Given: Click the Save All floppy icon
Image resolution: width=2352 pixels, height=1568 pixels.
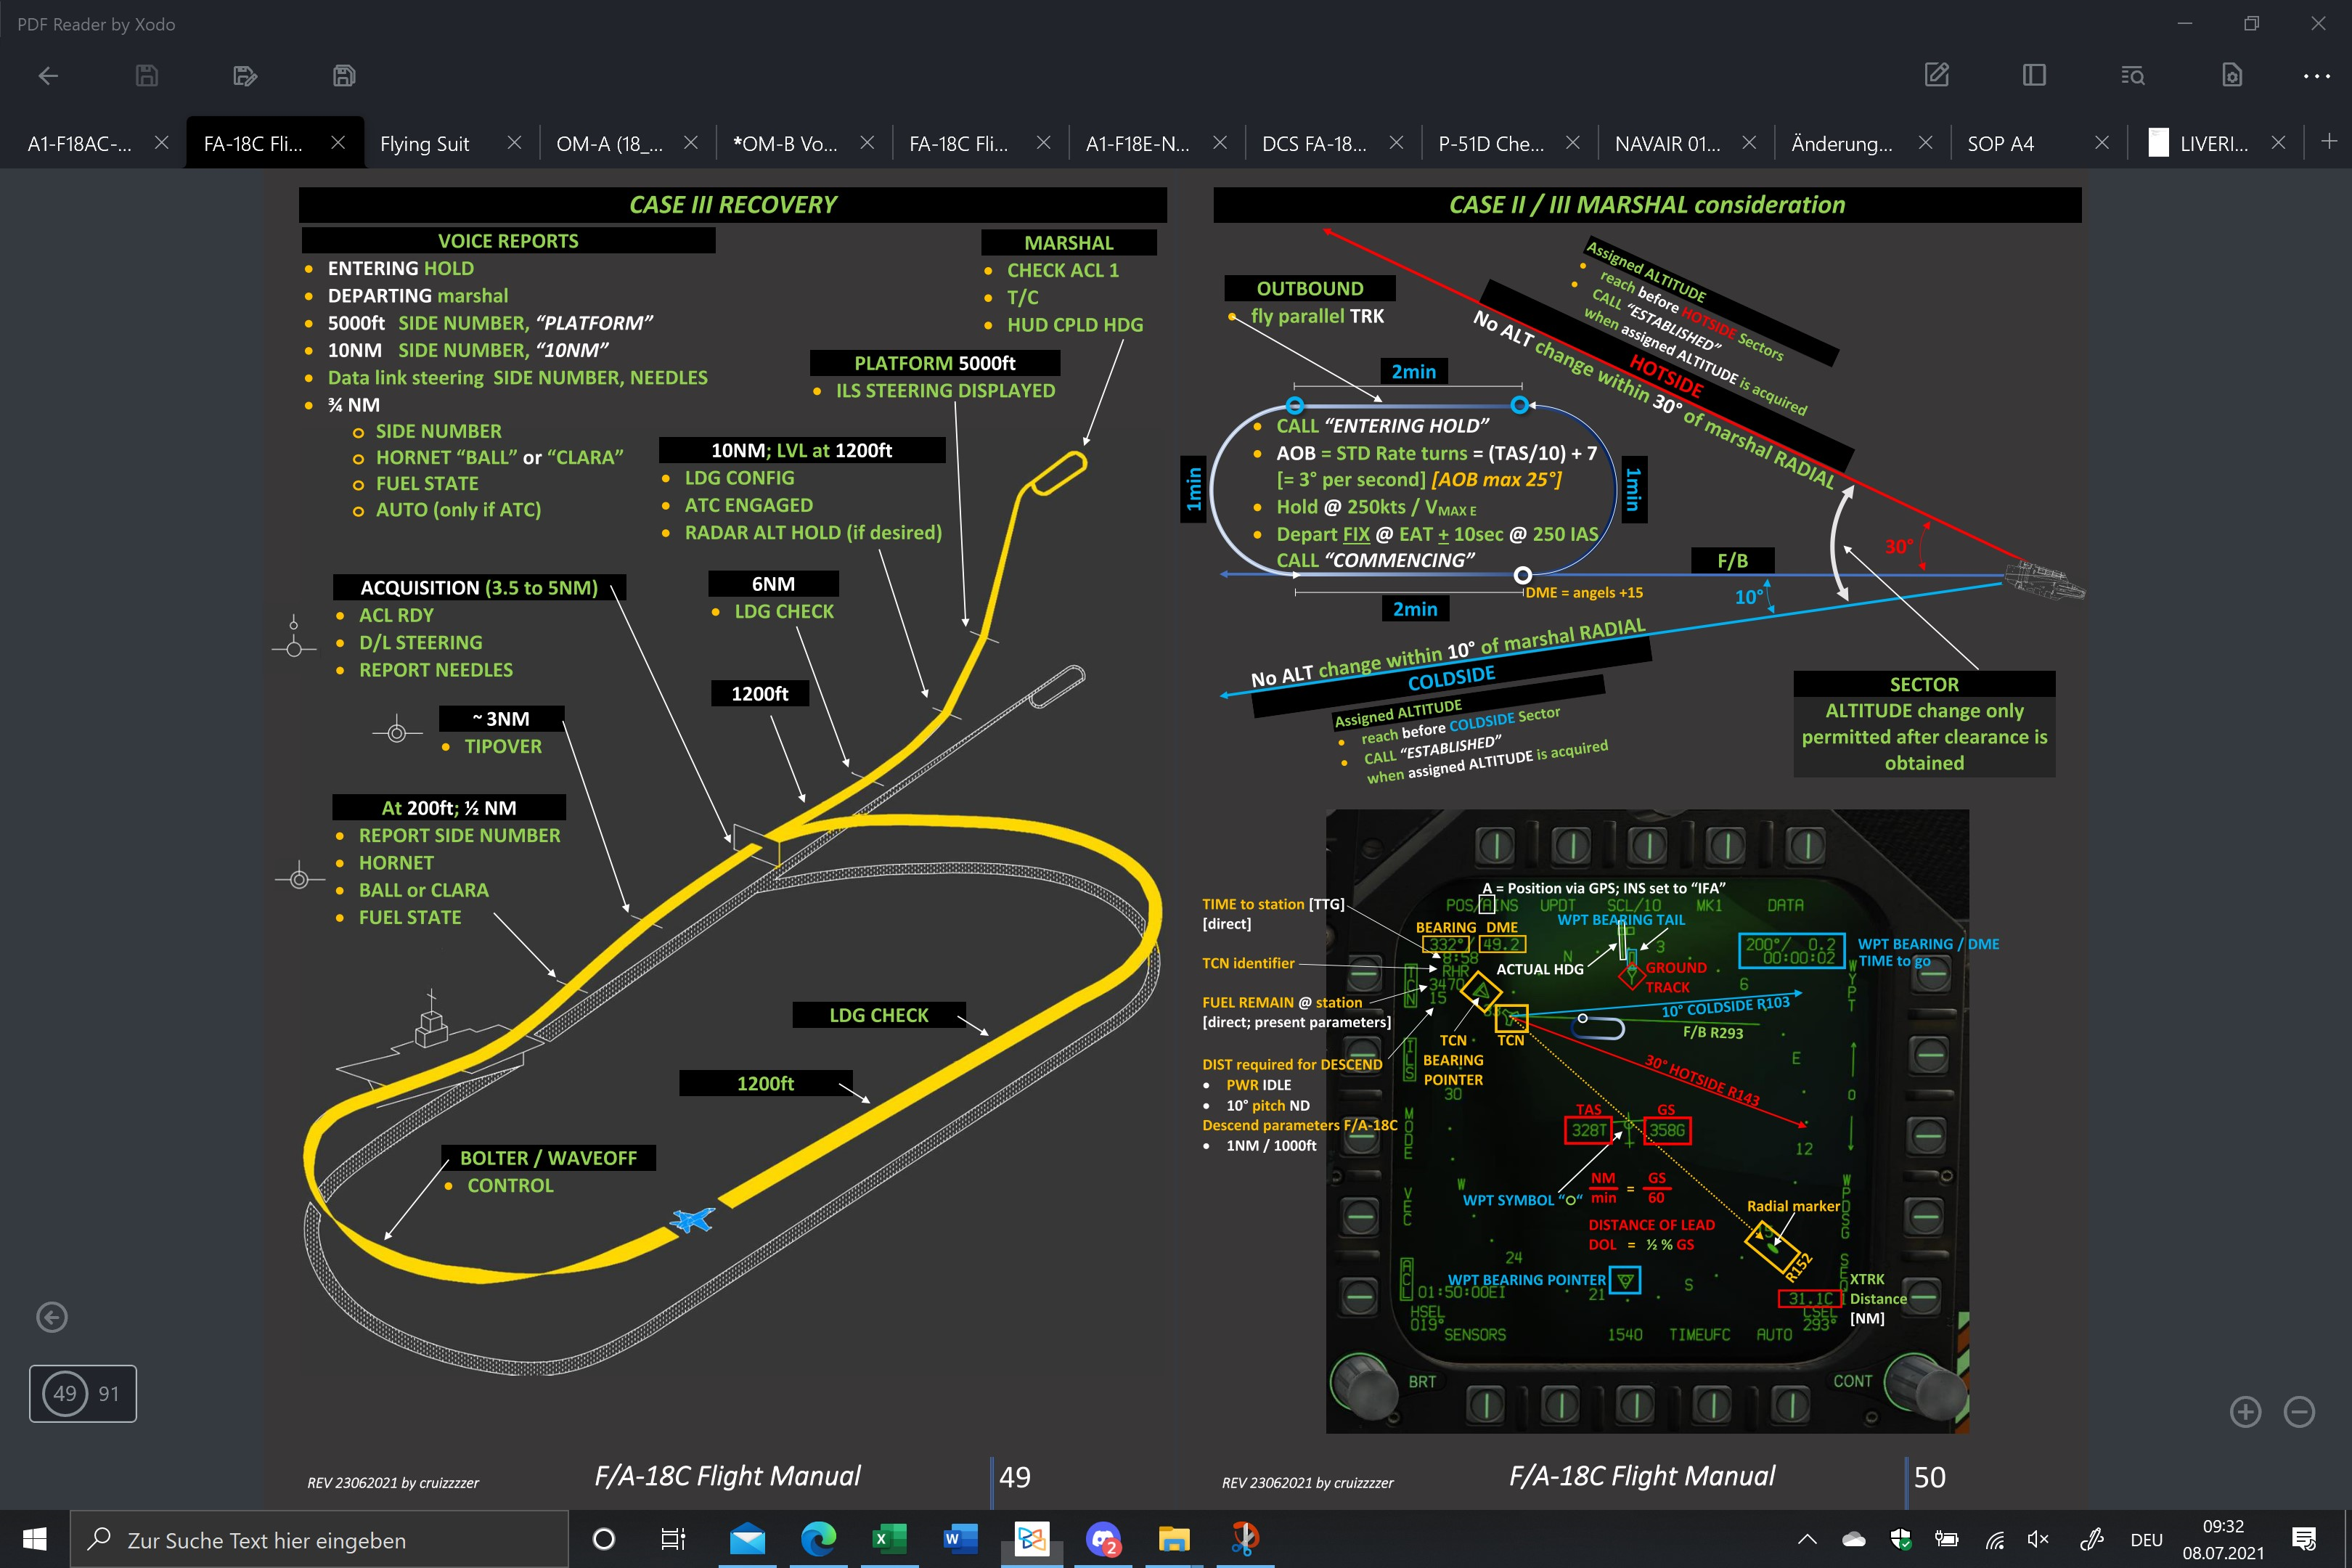Looking at the screenshot, I should [x=344, y=76].
